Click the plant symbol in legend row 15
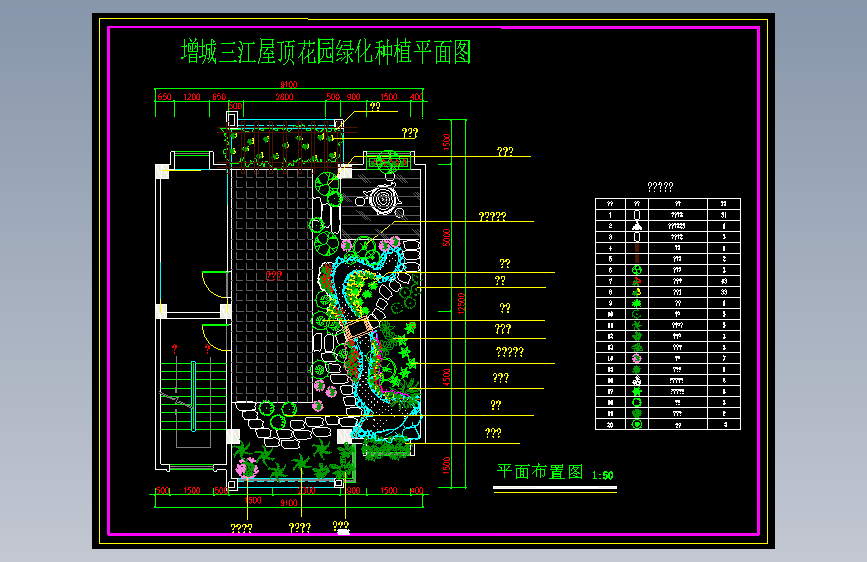This screenshot has height=562, width=867. tap(637, 370)
